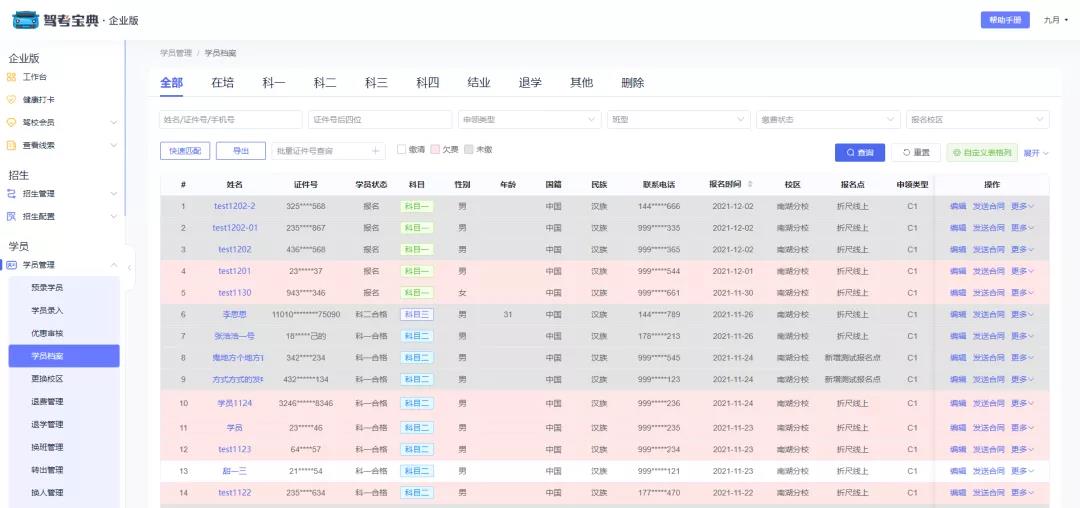Click the 招生管理 icon in sidebar
Screen dimensions: 1080x508
click(11, 193)
